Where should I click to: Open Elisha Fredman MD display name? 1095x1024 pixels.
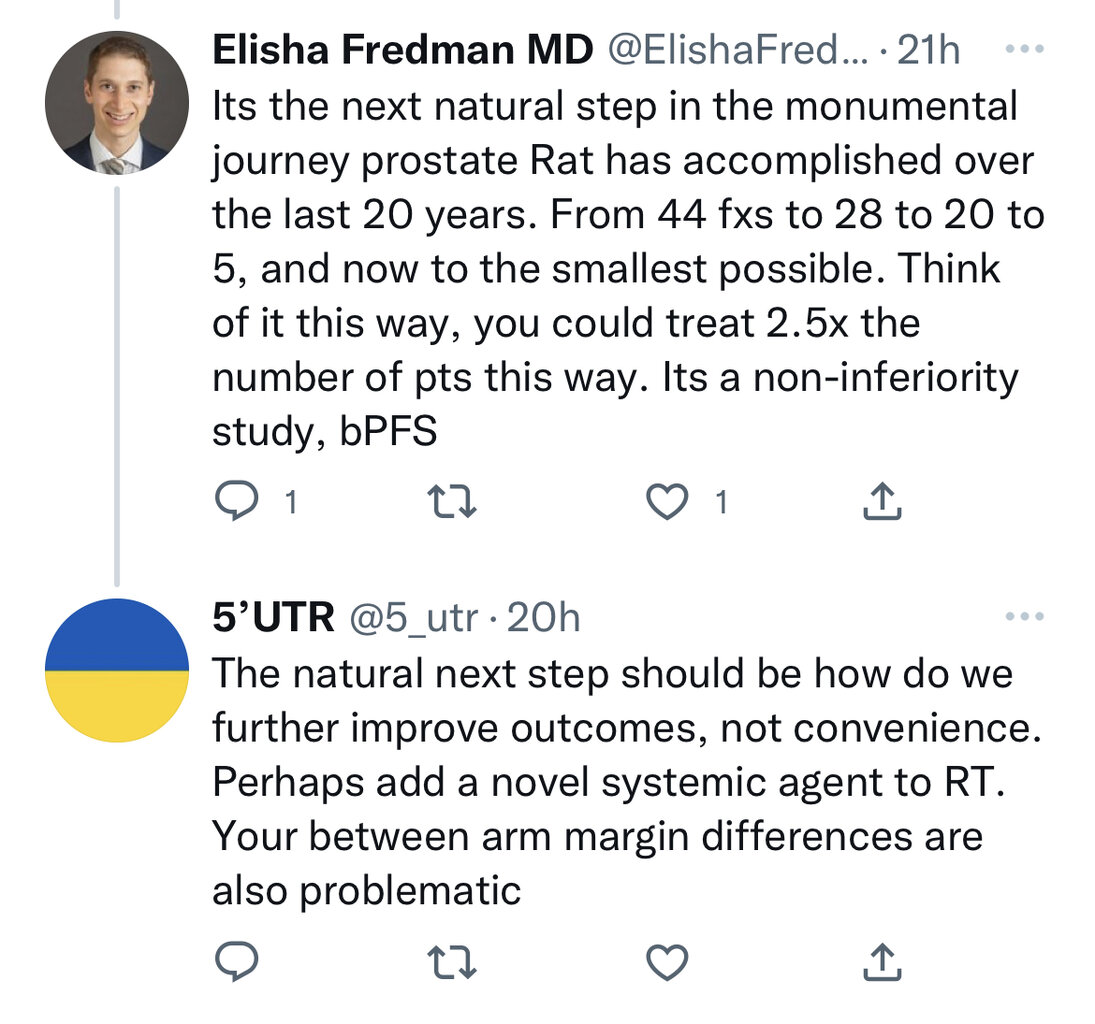pyautogui.click(x=403, y=50)
